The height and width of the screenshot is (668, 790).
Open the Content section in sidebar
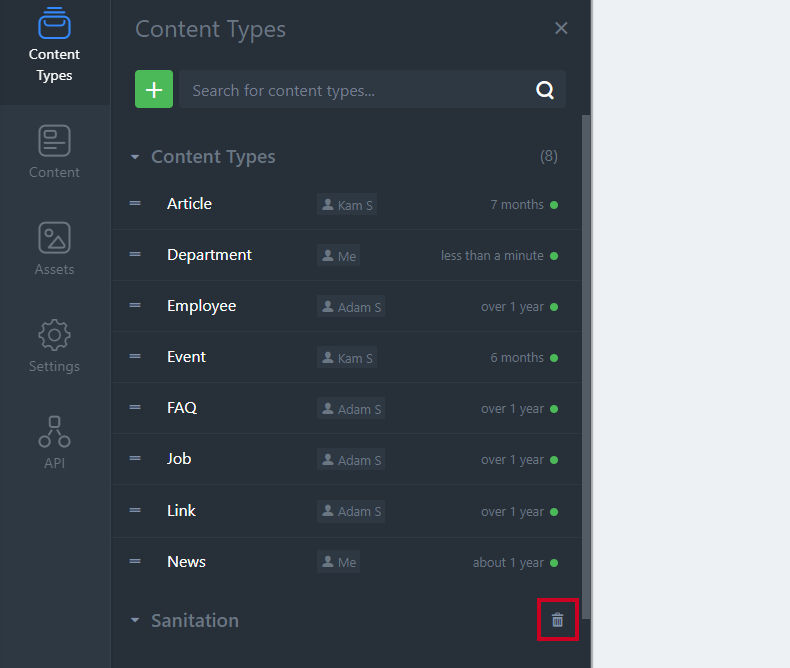tap(54, 152)
